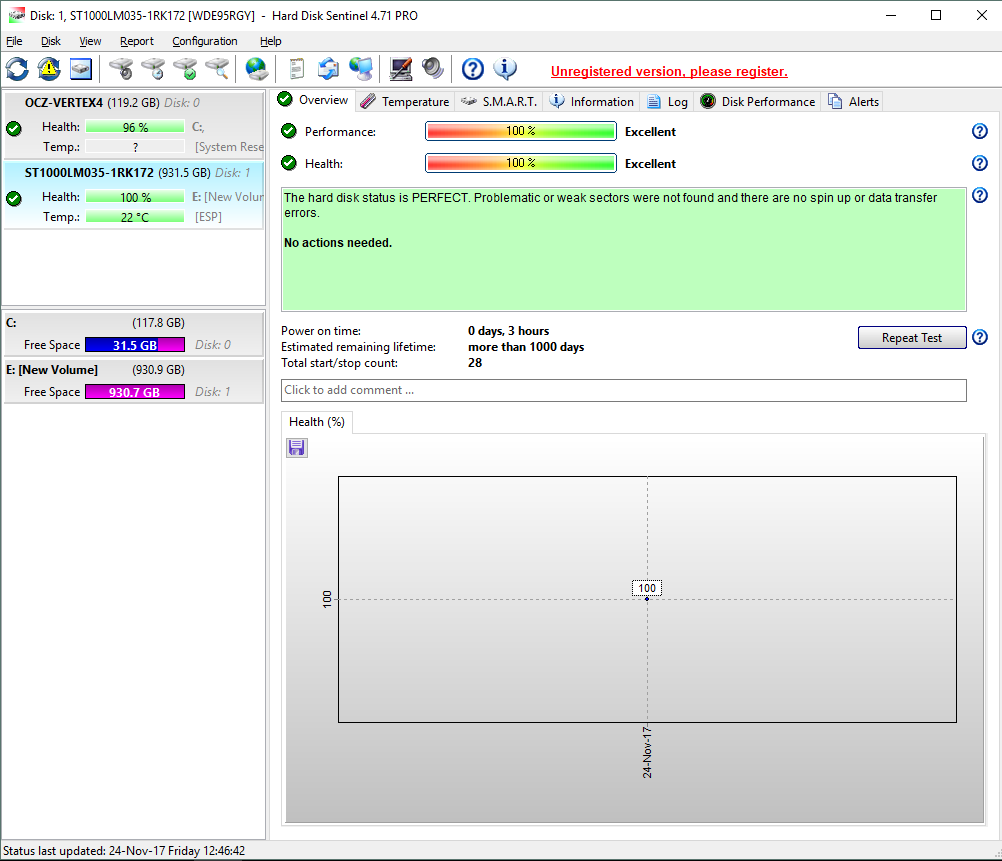The image size is (1002, 861).
Task: Click the speaker sound toolbar icon
Action: tap(432, 69)
